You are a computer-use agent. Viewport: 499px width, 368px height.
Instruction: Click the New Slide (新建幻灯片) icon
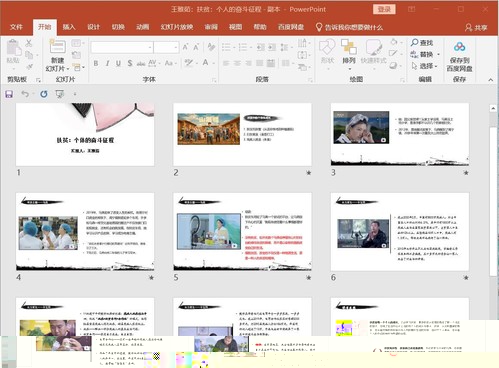tap(57, 46)
